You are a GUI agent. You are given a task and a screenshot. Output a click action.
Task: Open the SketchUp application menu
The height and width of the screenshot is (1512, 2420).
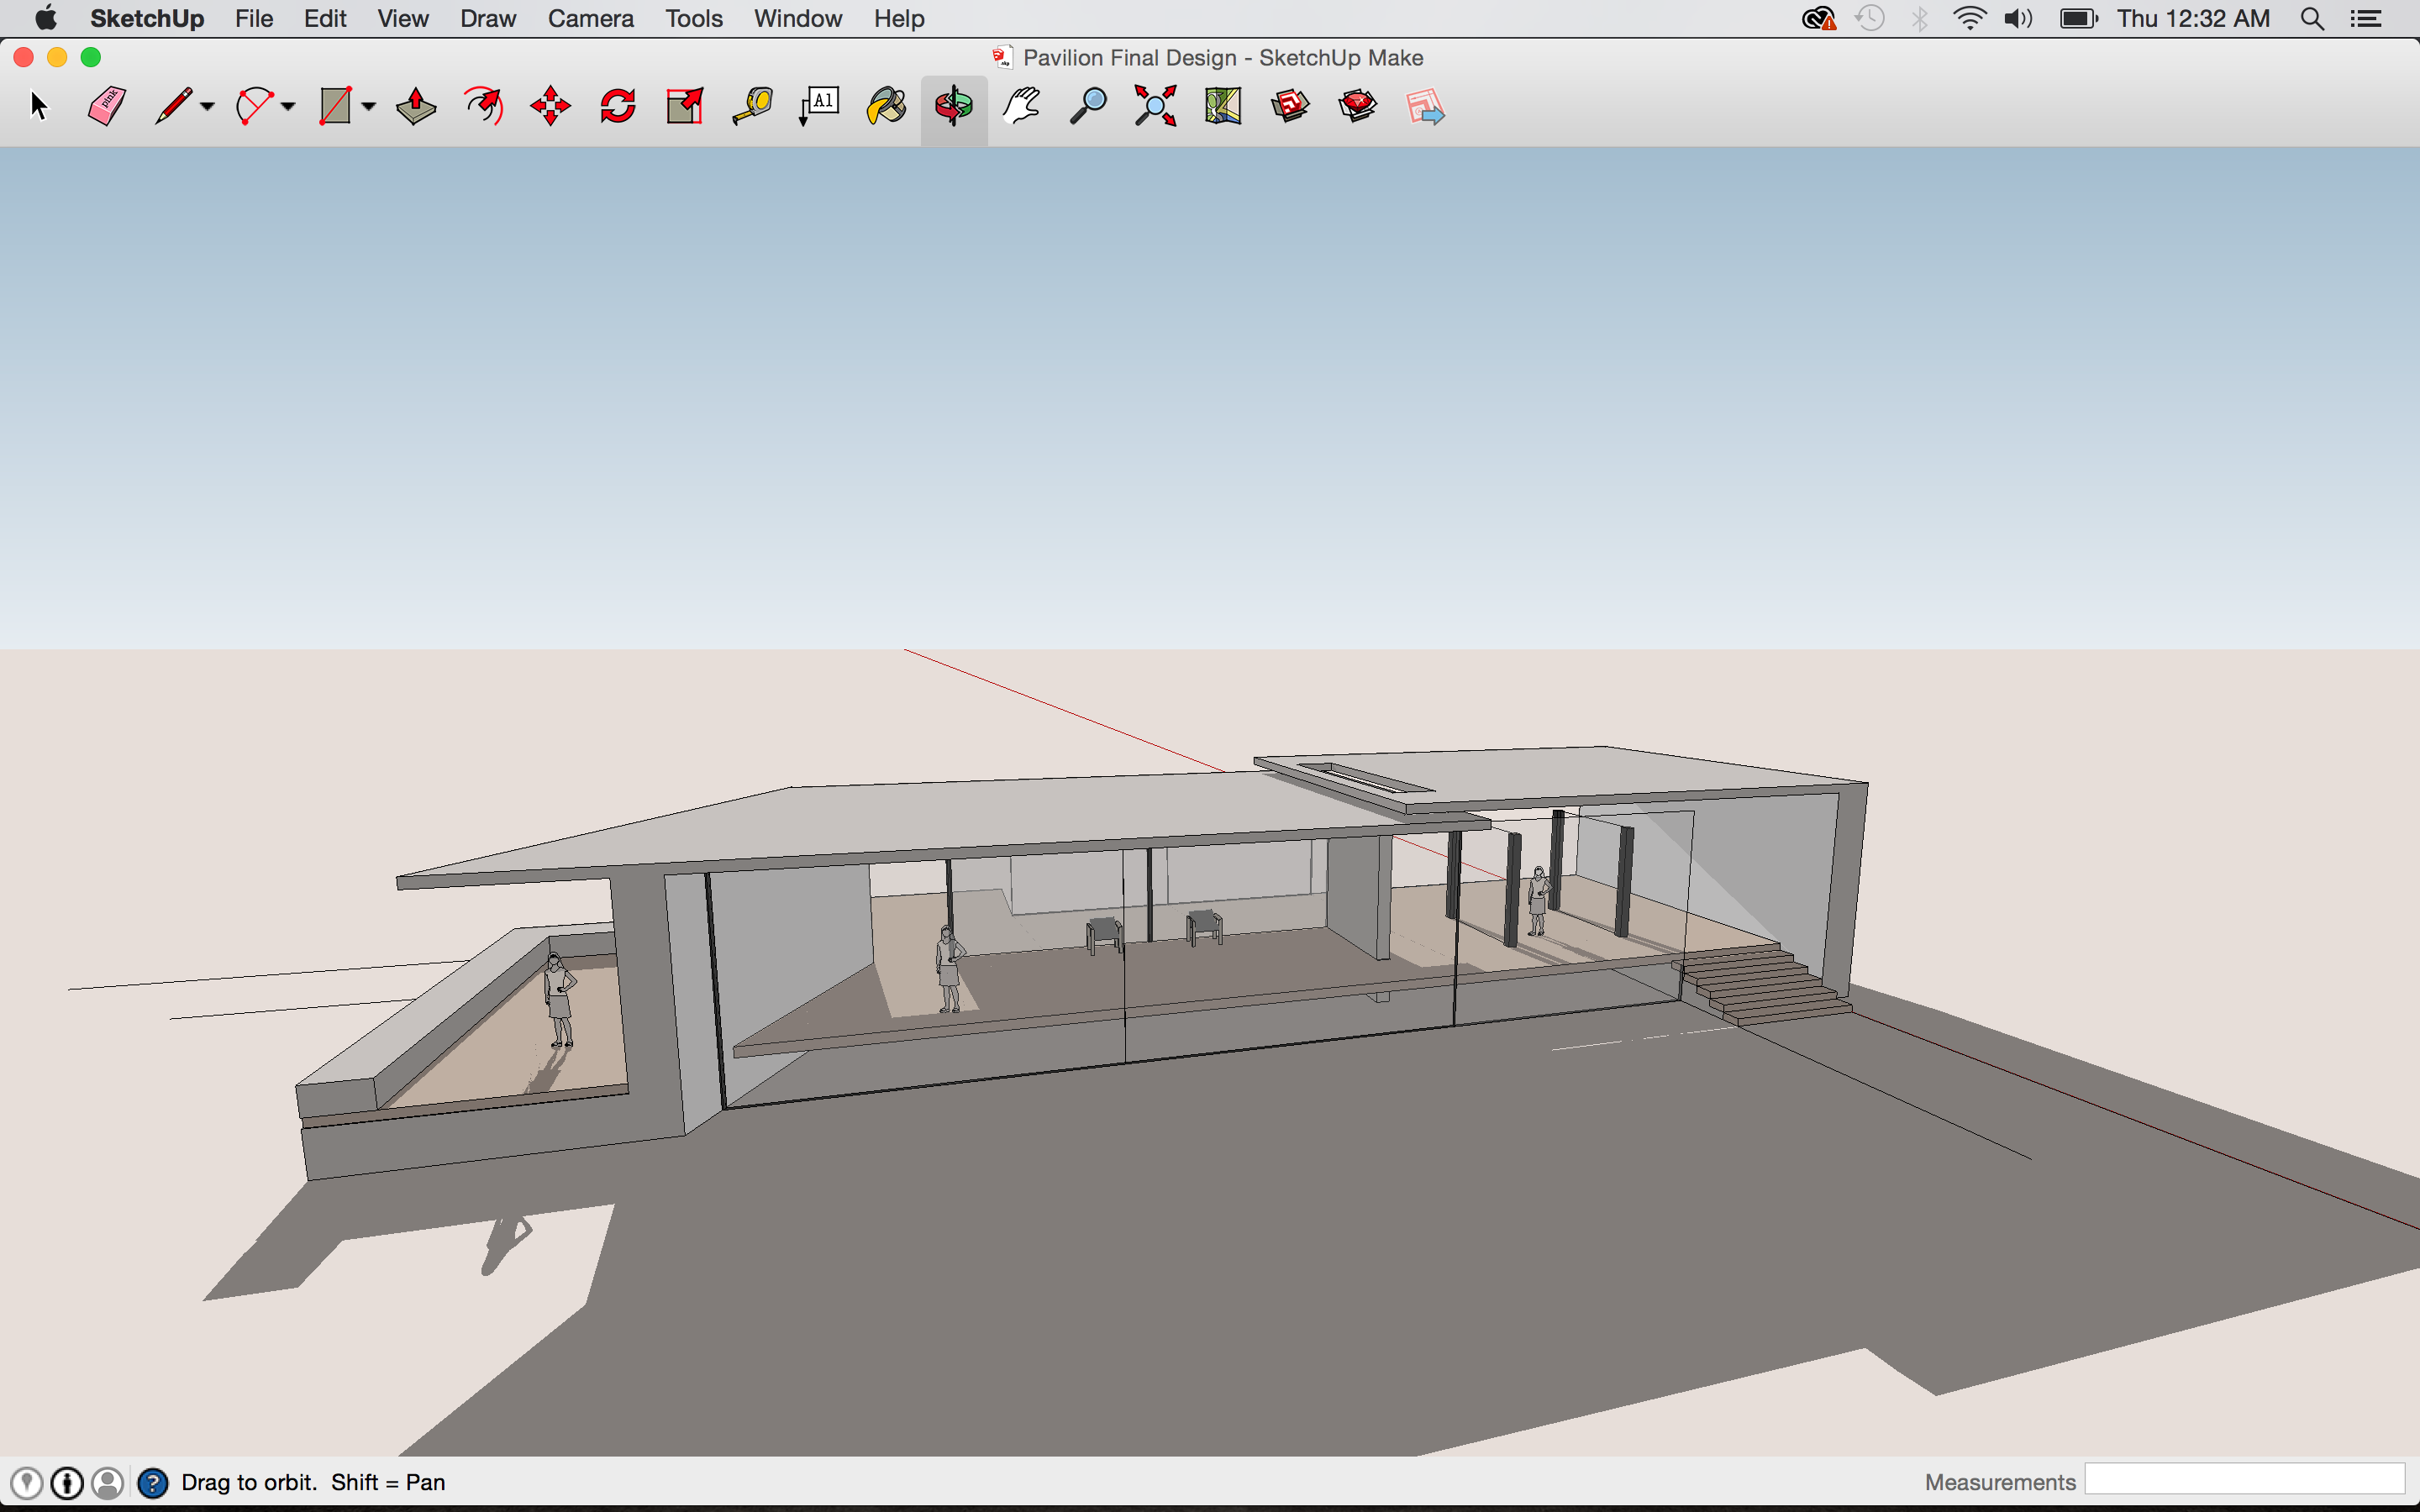(147, 18)
